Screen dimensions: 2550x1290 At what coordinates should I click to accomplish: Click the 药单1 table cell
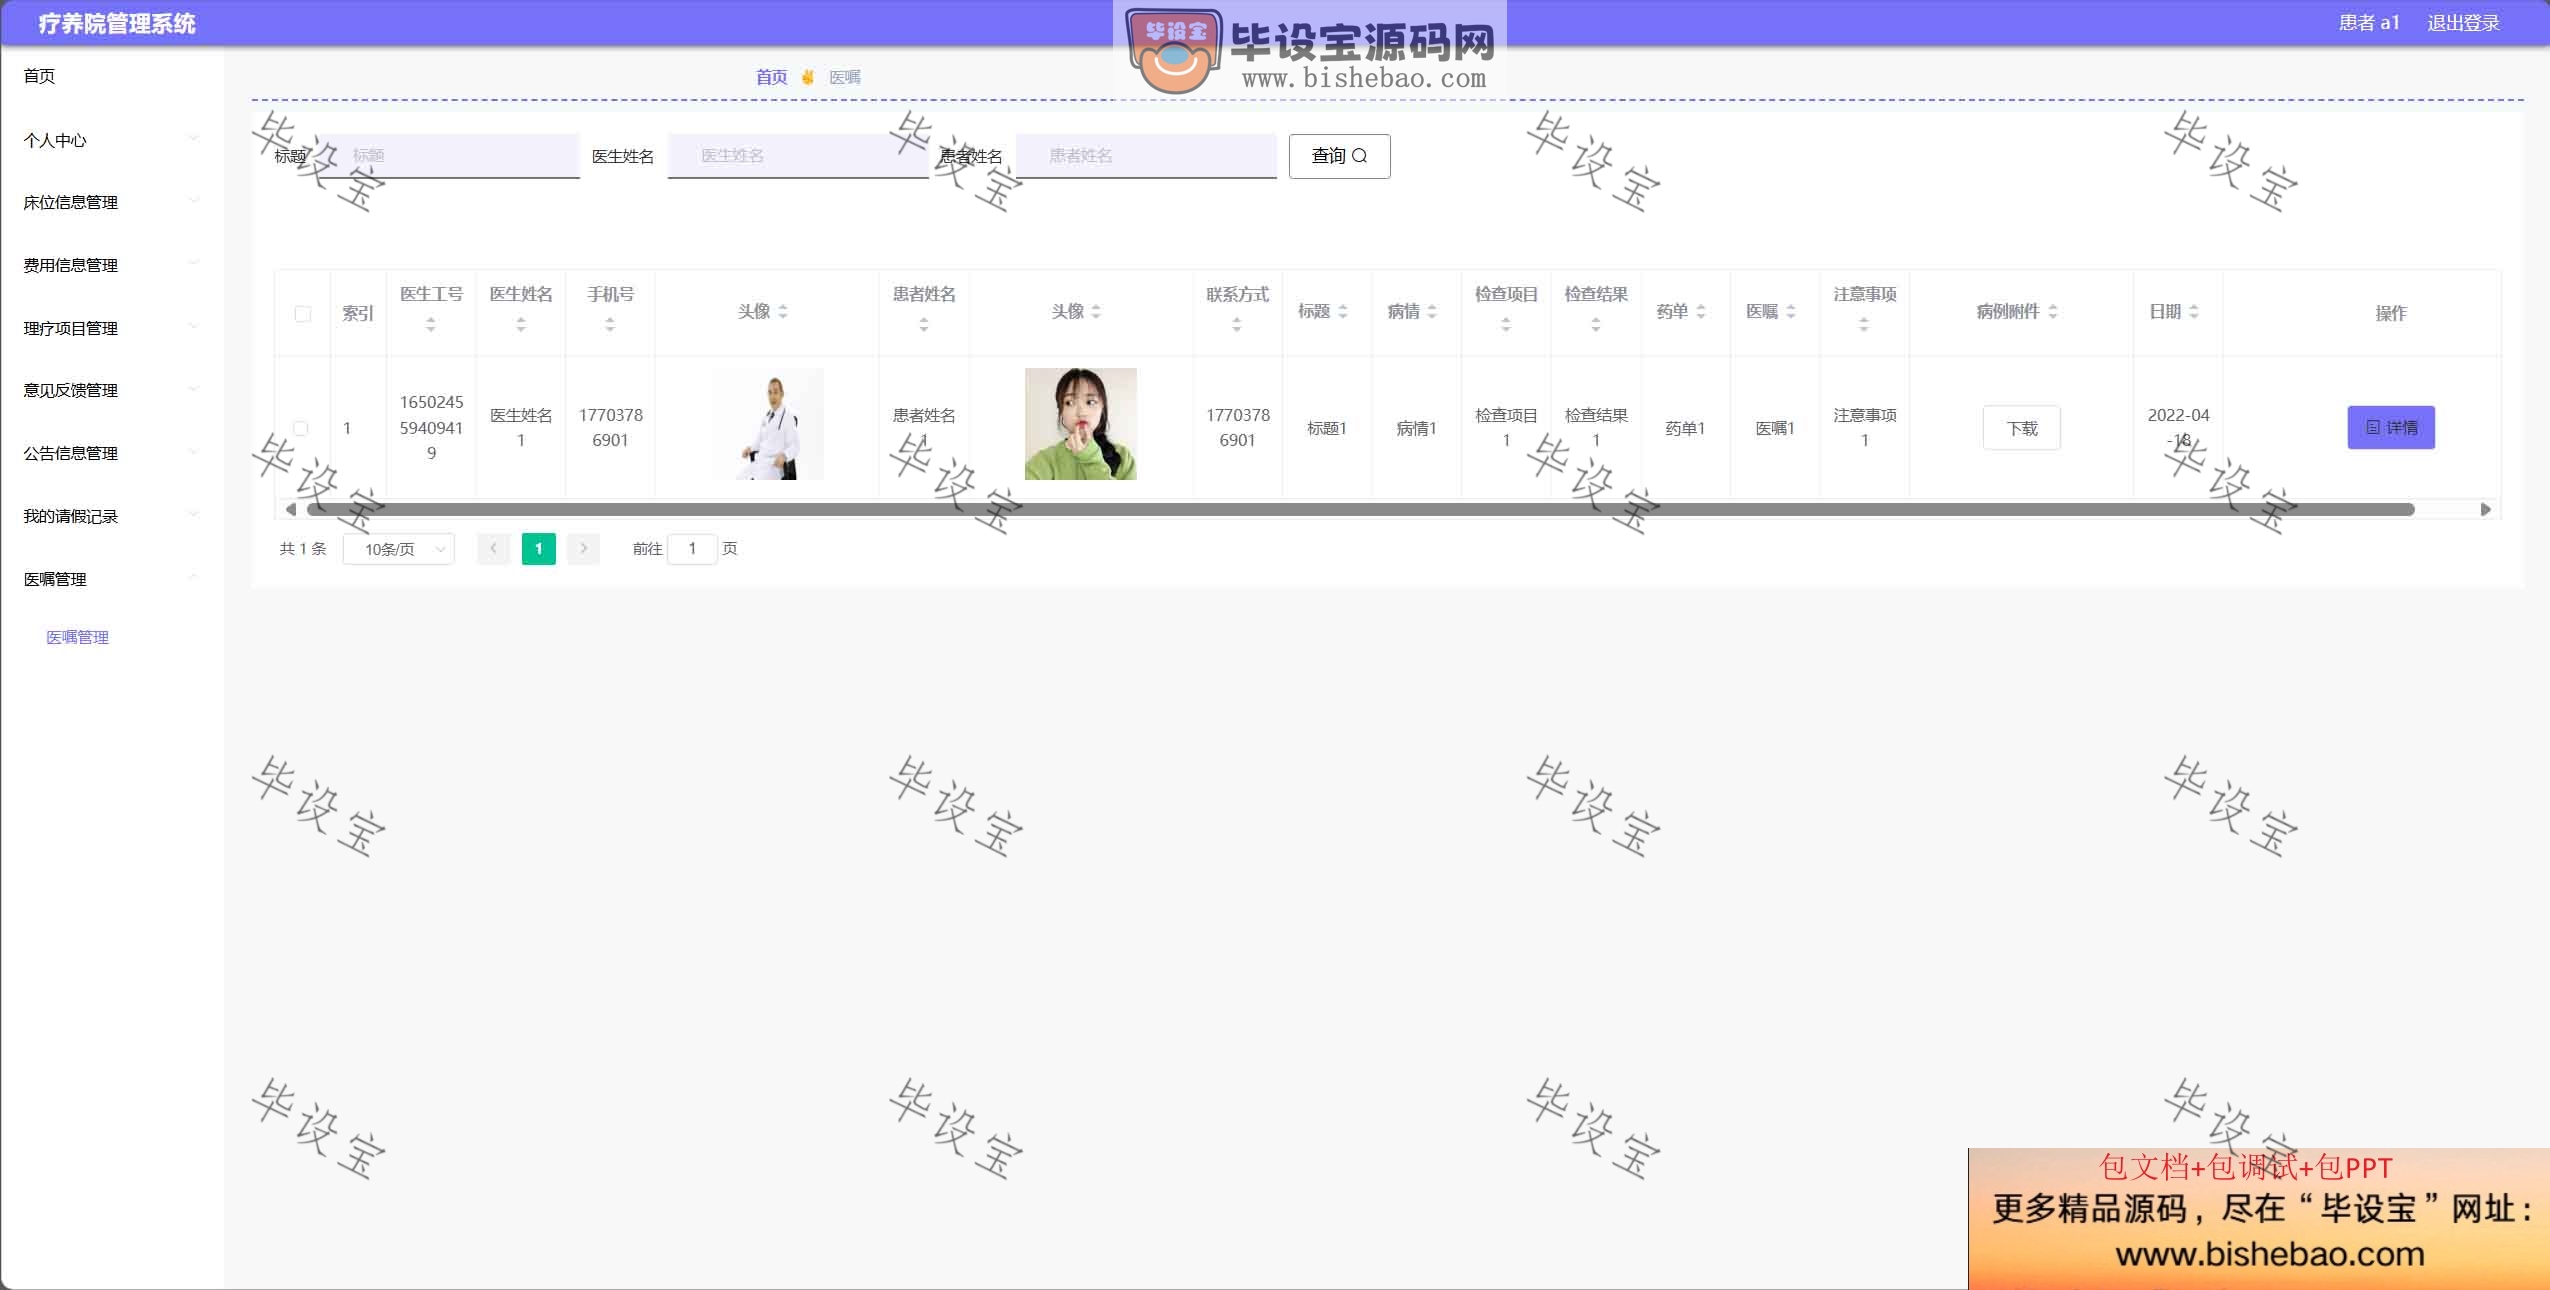pyautogui.click(x=1685, y=428)
